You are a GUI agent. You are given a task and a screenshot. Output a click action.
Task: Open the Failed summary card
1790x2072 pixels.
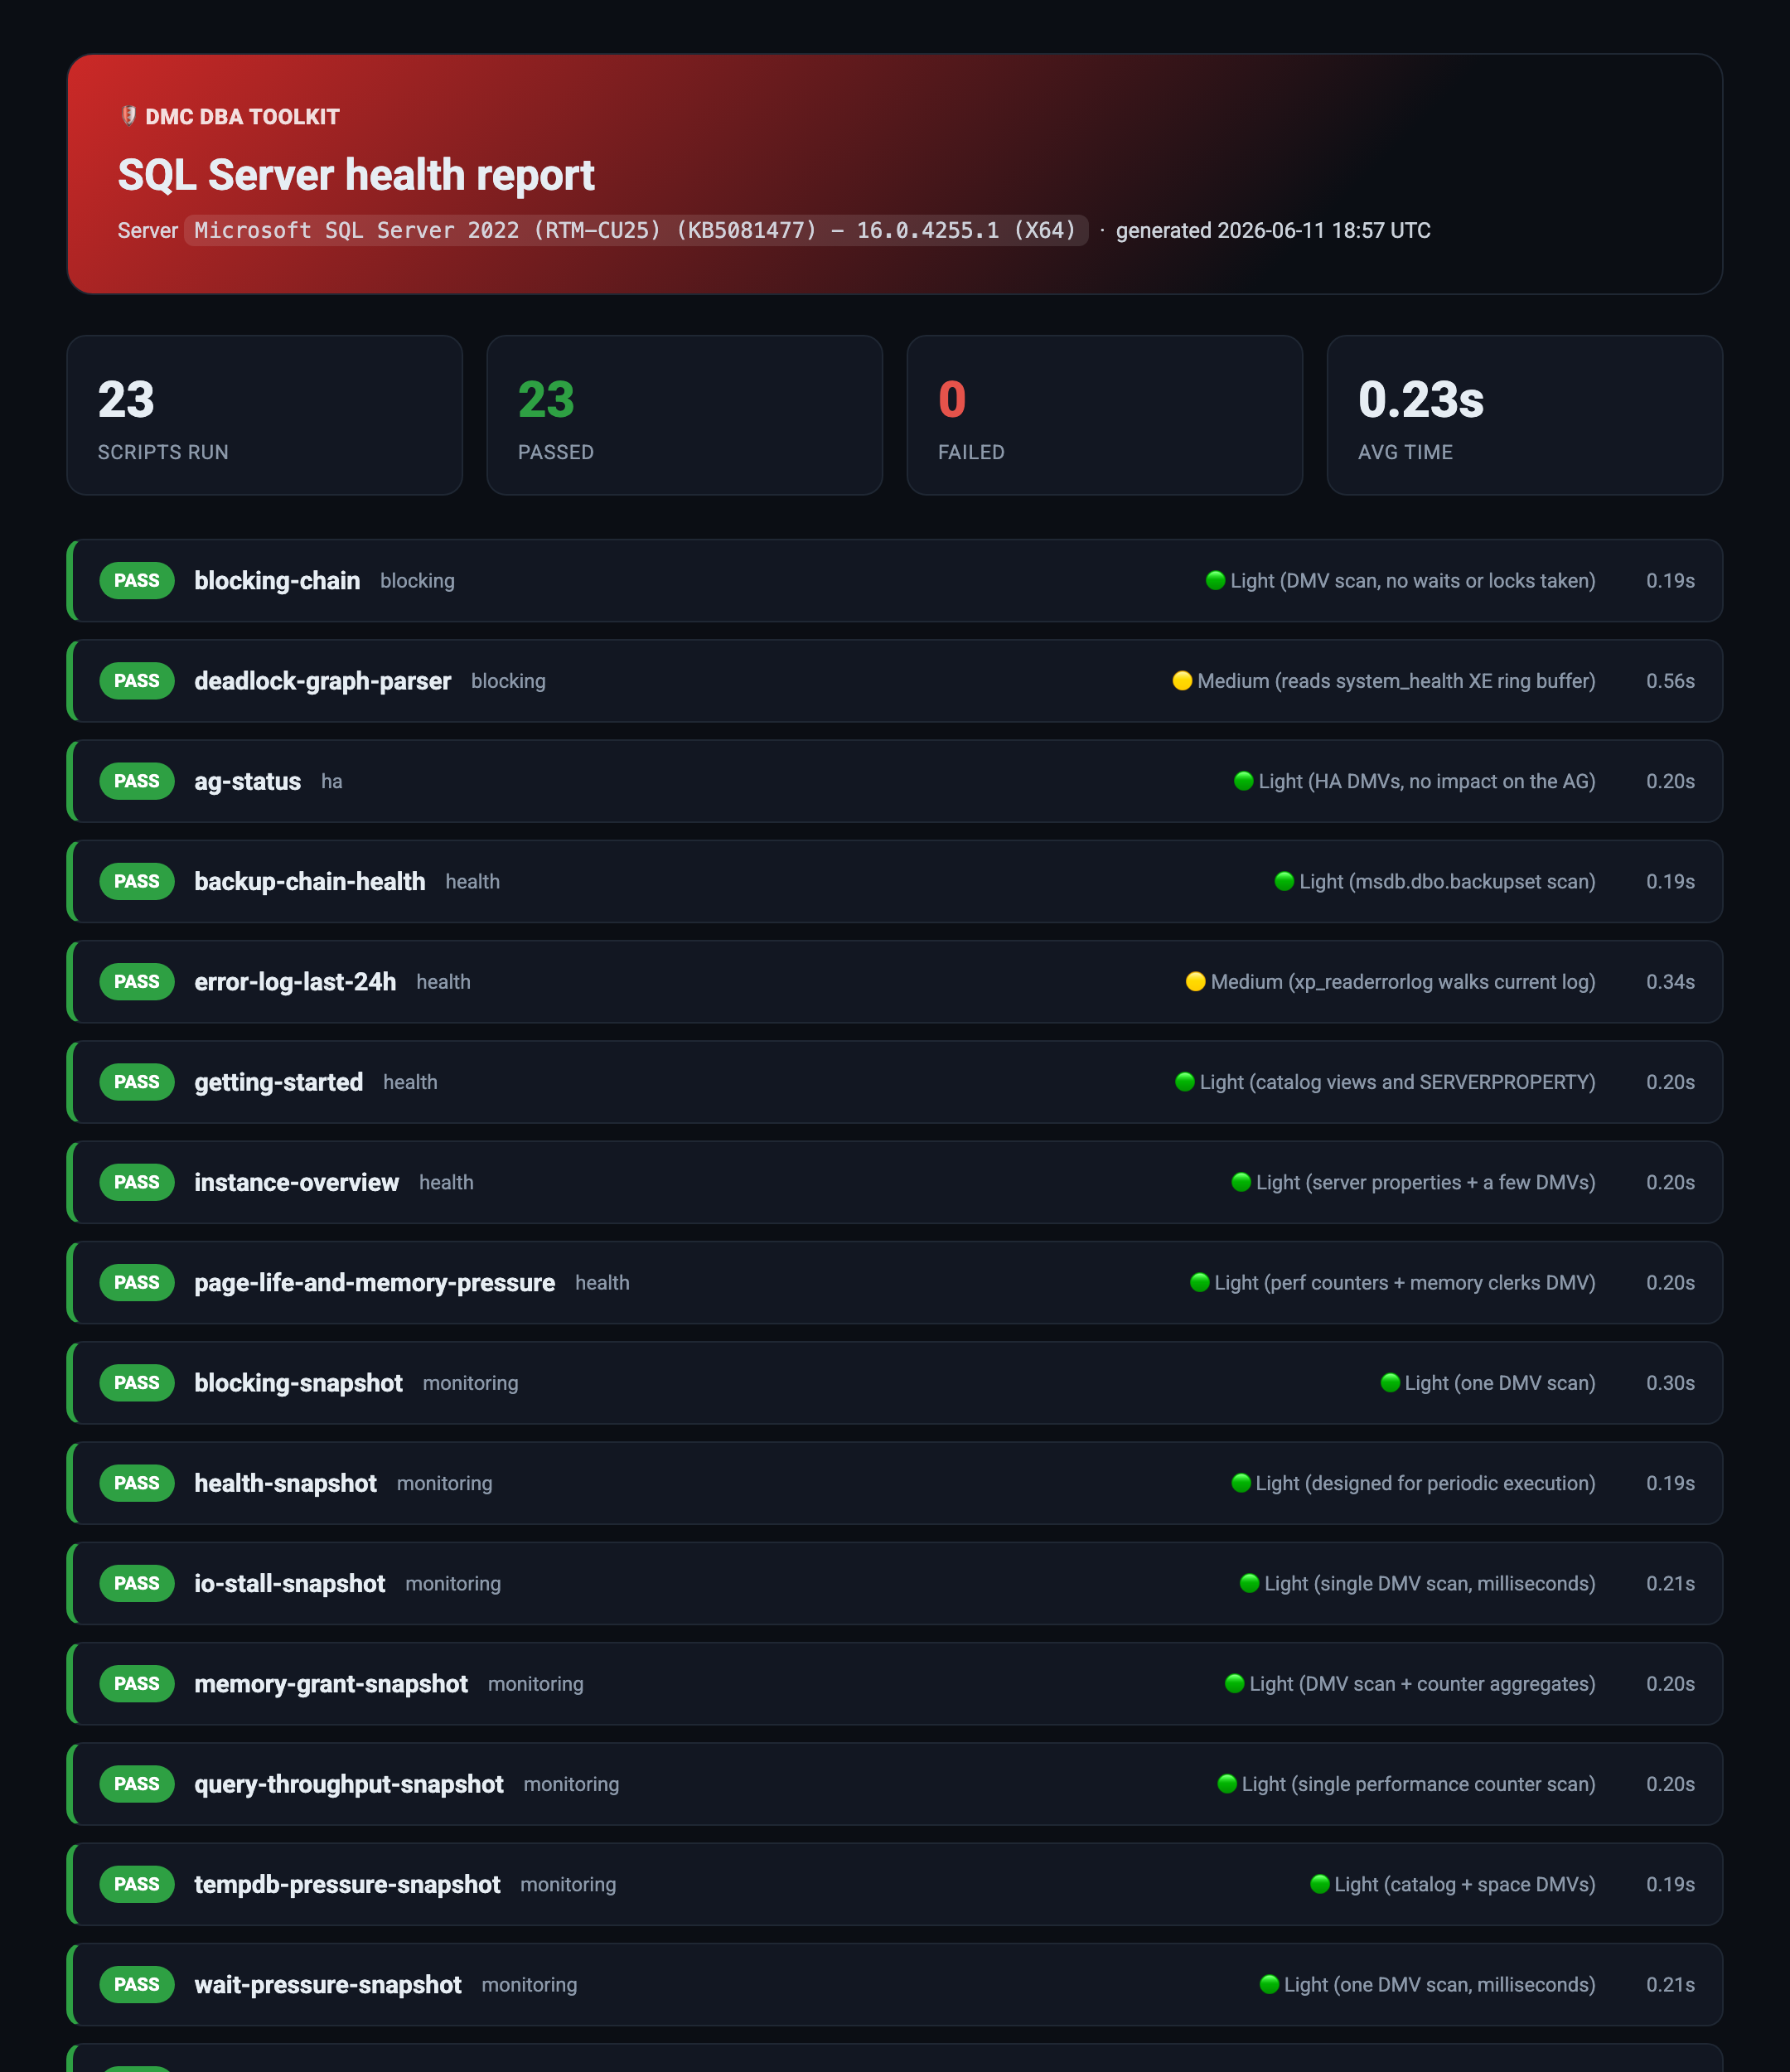point(1105,415)
